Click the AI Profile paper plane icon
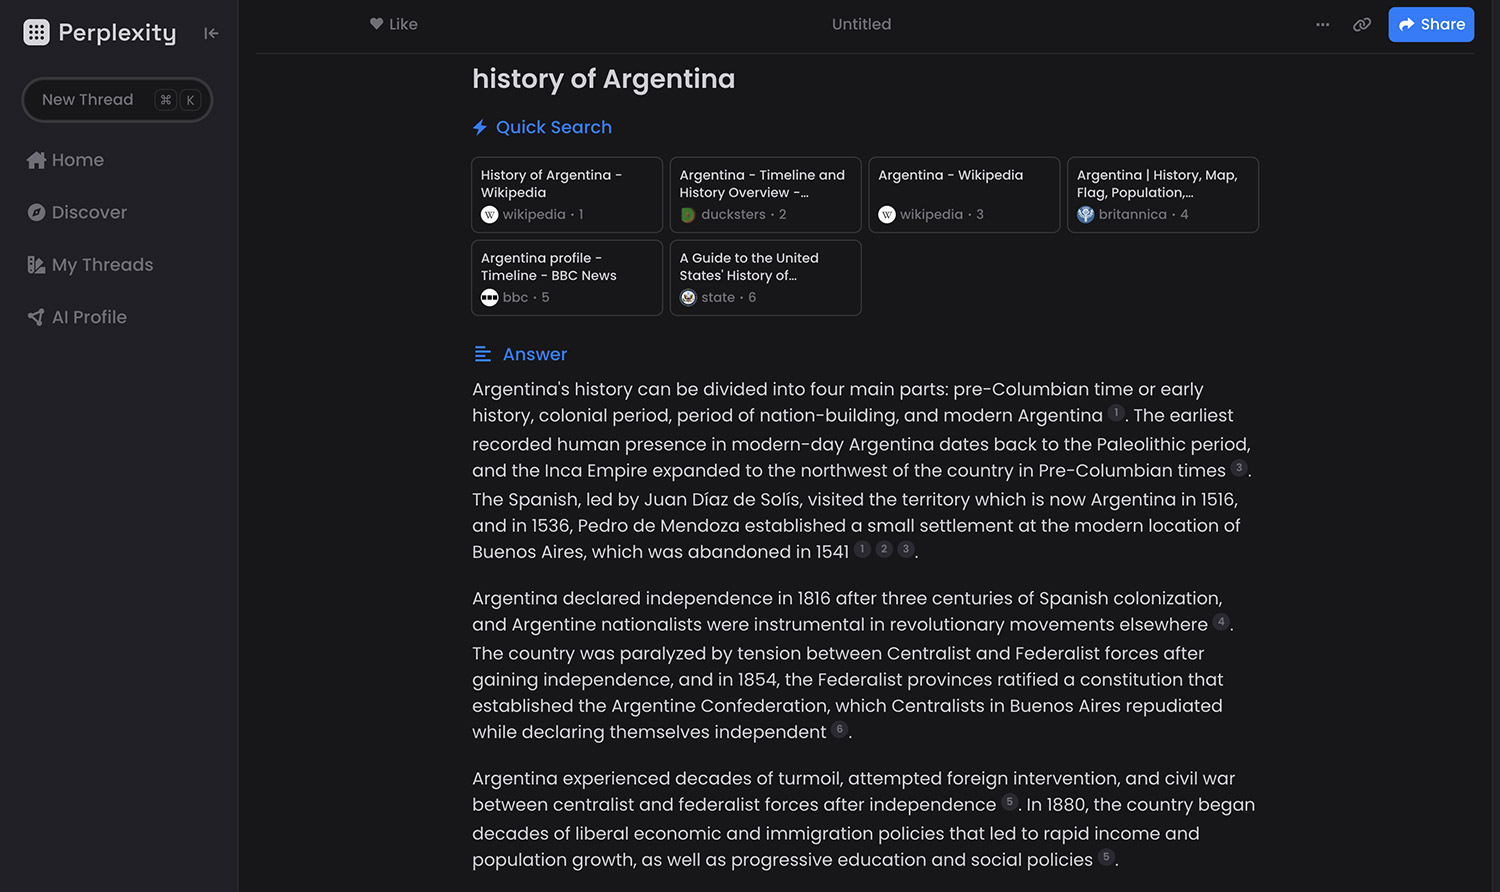 [x=36, y=317]
